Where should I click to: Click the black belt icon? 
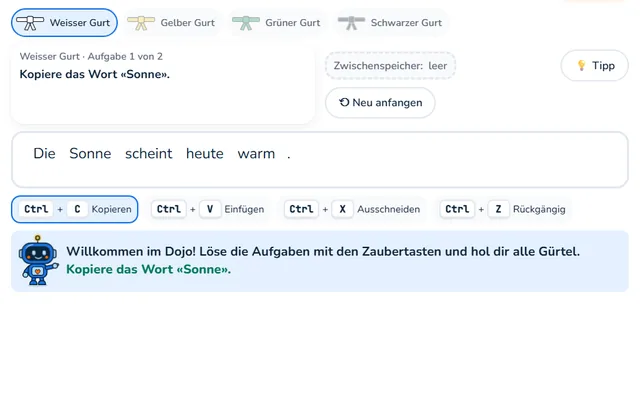tap(351, 23)
